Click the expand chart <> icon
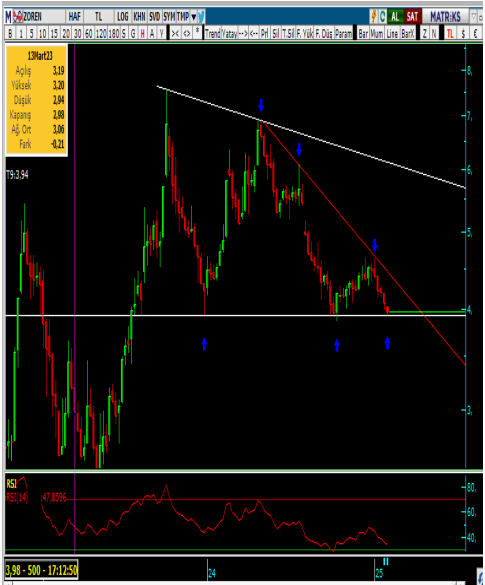Image resolution: width=485 pixels, height=585 pixels. click(187, 34)
